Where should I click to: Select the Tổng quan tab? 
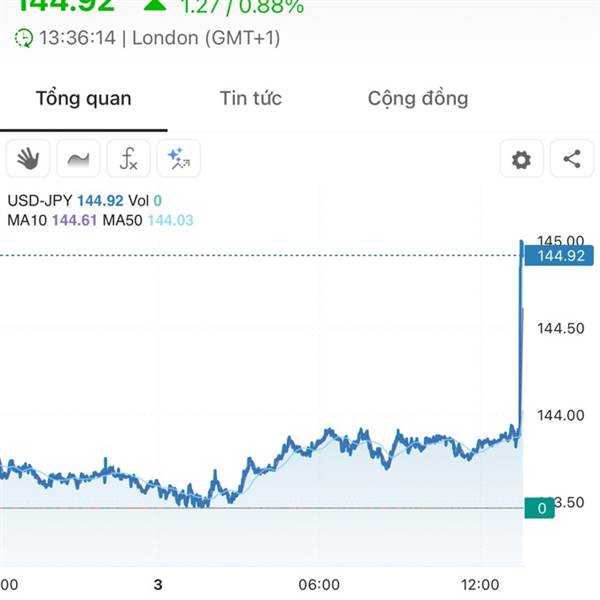click(x=84, y=99)
